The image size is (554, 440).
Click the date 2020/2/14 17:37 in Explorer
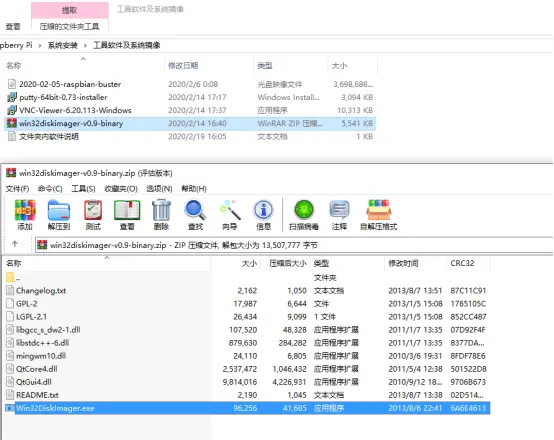[x=197, y=110]
